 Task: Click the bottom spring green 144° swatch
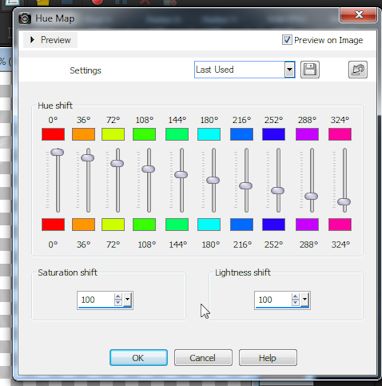(x=177, y=225)
